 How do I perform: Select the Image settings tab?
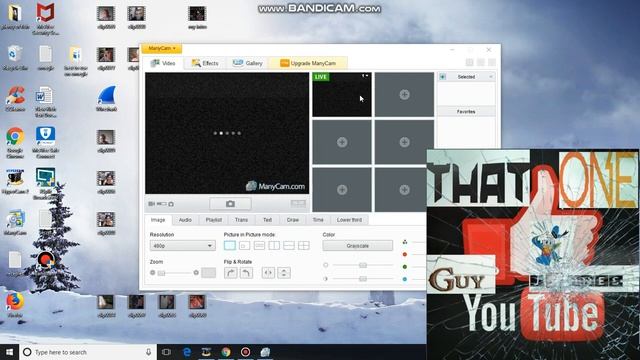158,220
